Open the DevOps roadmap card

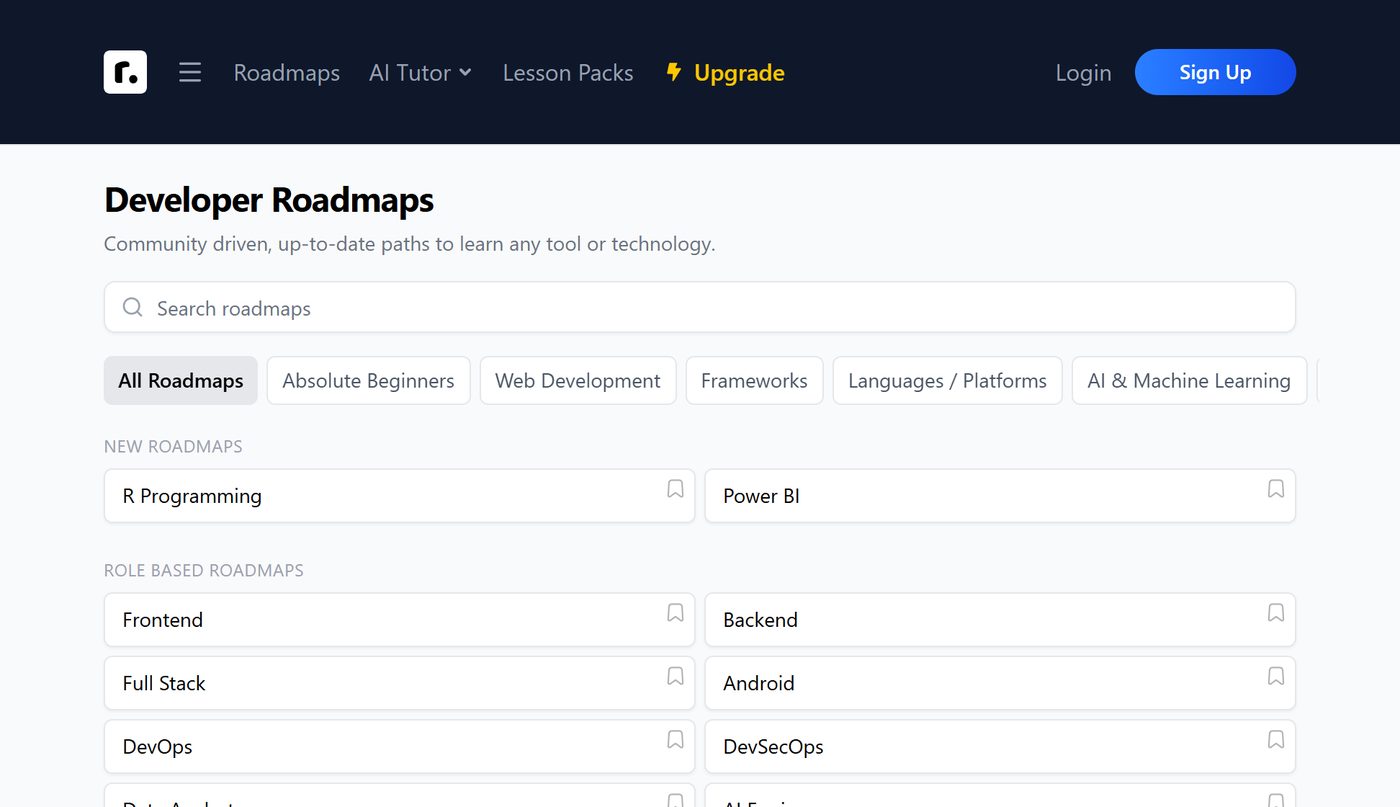(x=399, y=746)
